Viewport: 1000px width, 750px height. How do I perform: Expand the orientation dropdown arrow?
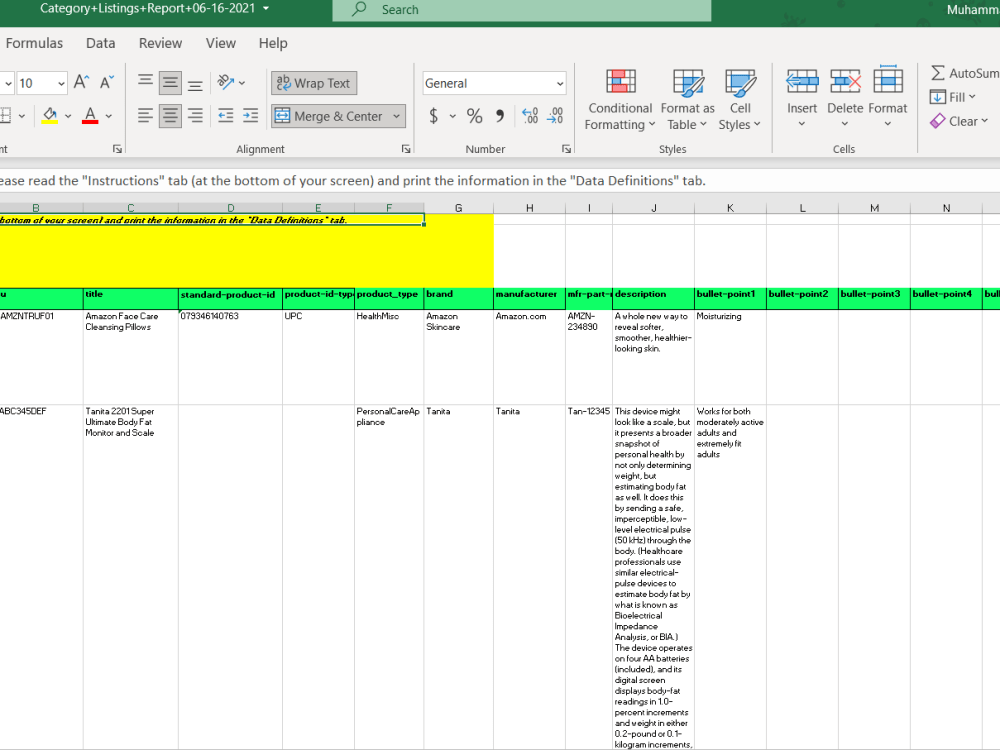click(x=242, y=82)
